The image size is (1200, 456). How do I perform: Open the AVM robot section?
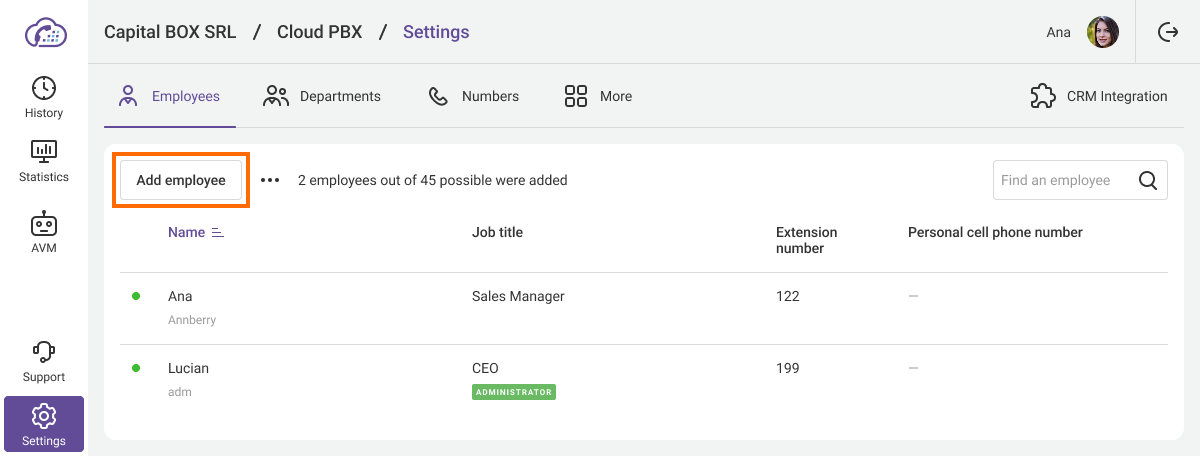pyautogui.click(x=44, y=232)
